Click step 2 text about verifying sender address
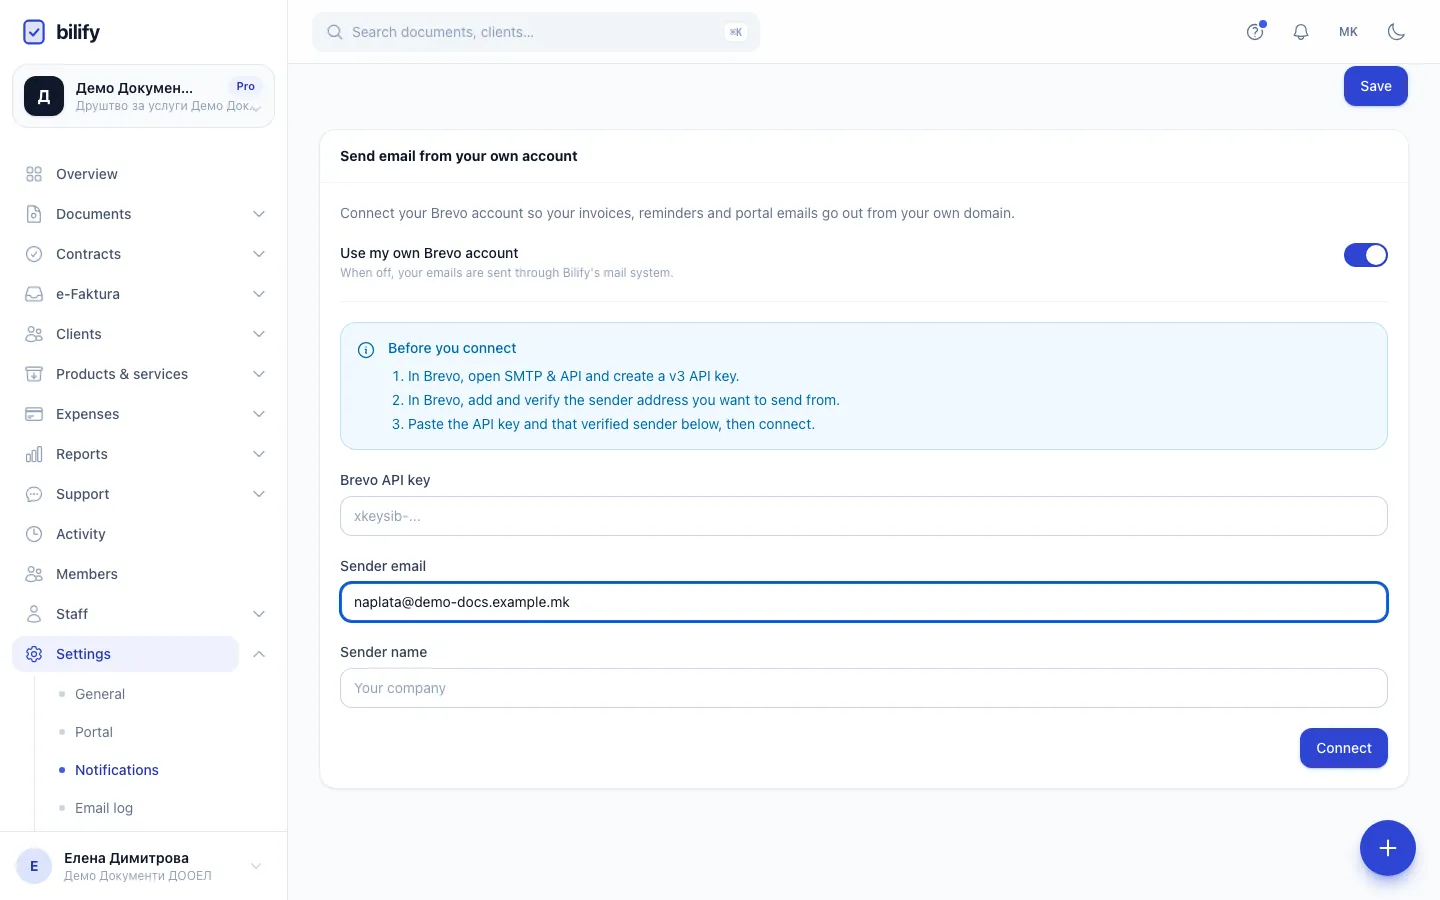The height and width of the screenshot is (900, 1440). pyautogui.click(x=624, y=400)
